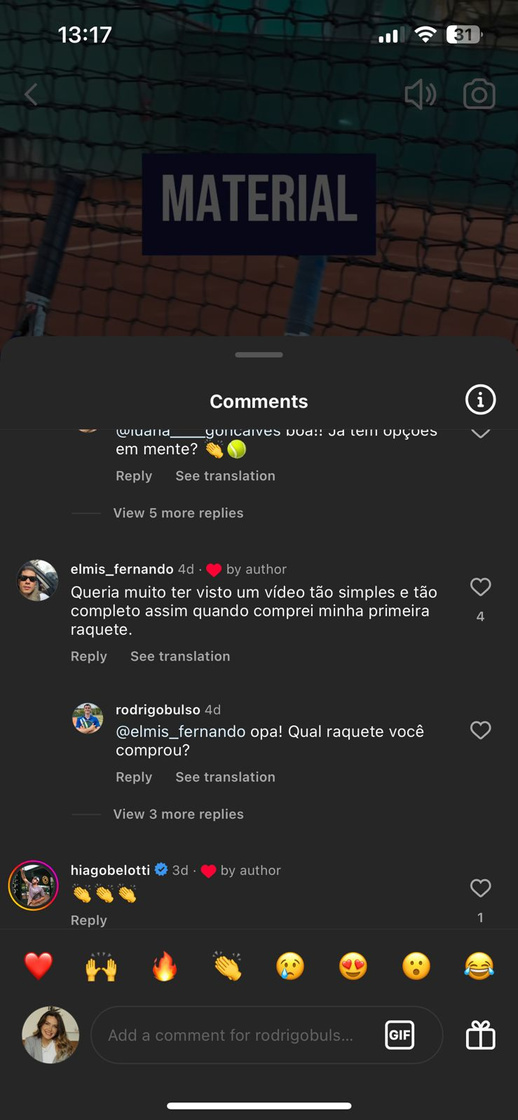Tap the gift box icon

pyautogui.click(x=481, y=1035)
